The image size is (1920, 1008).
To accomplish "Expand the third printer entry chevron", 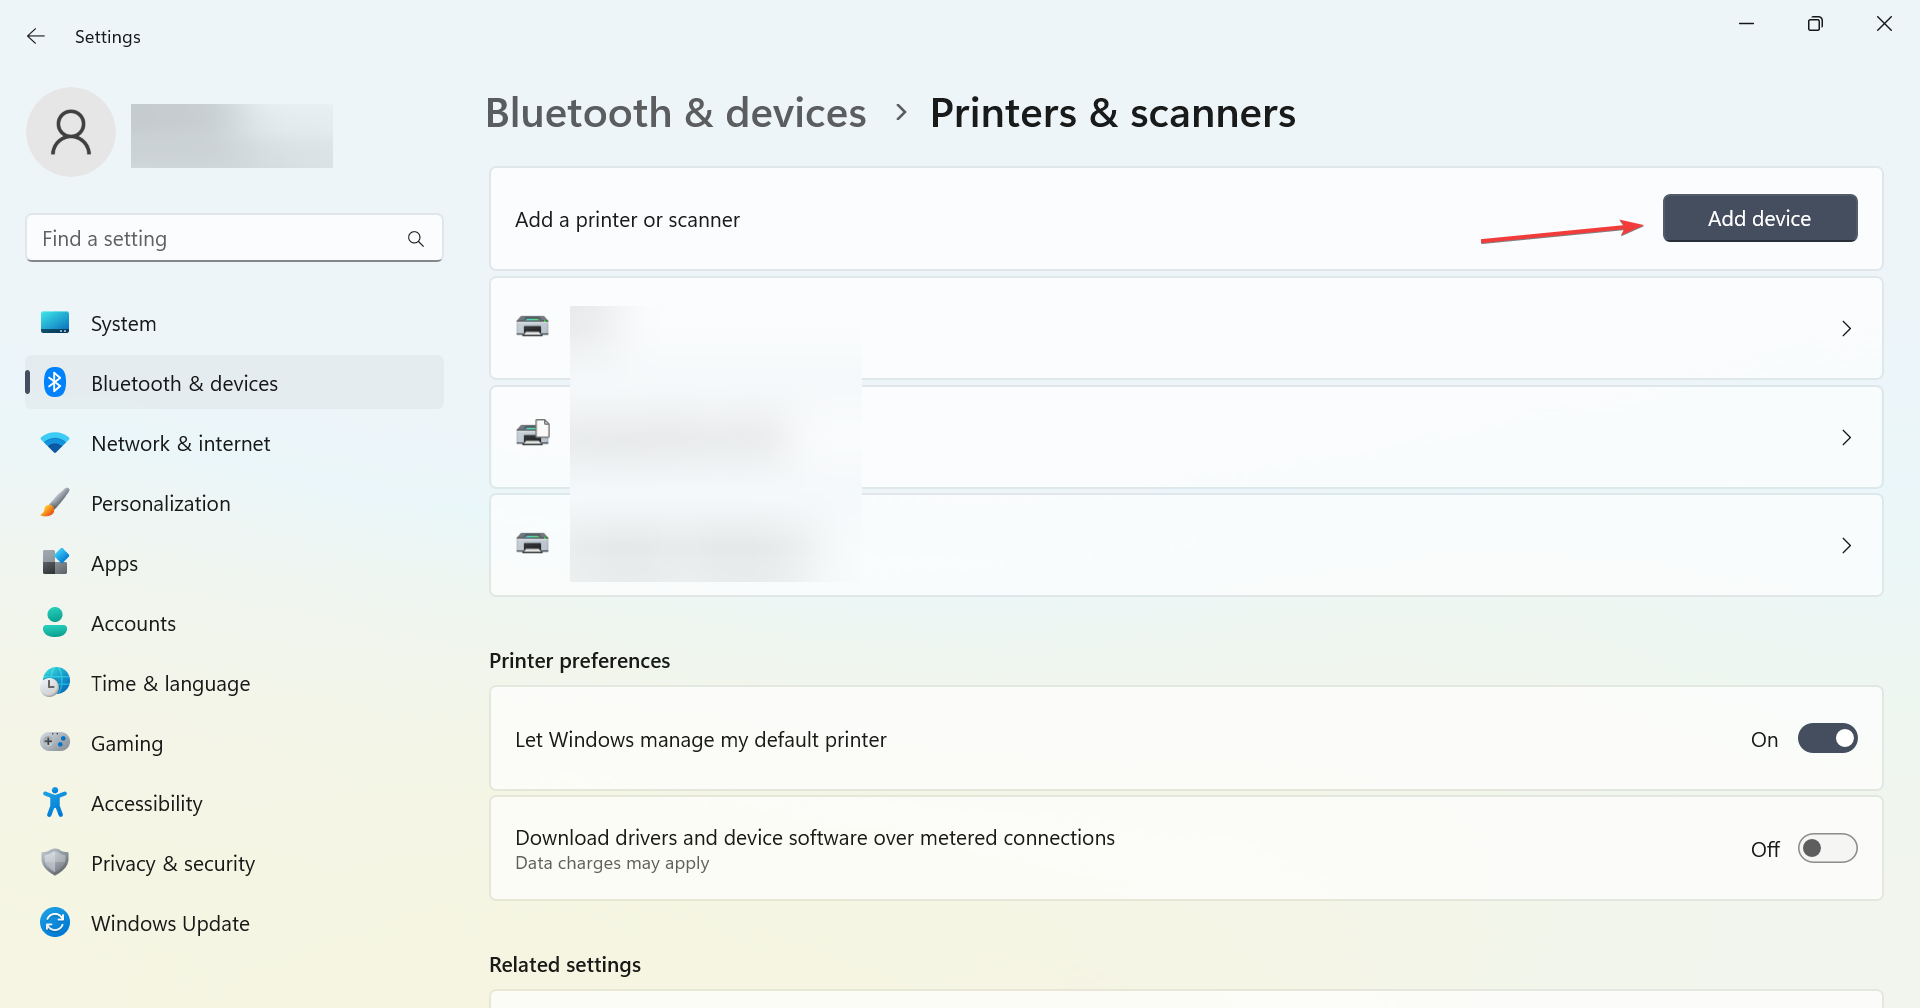I will click(x=1846, y=546).
